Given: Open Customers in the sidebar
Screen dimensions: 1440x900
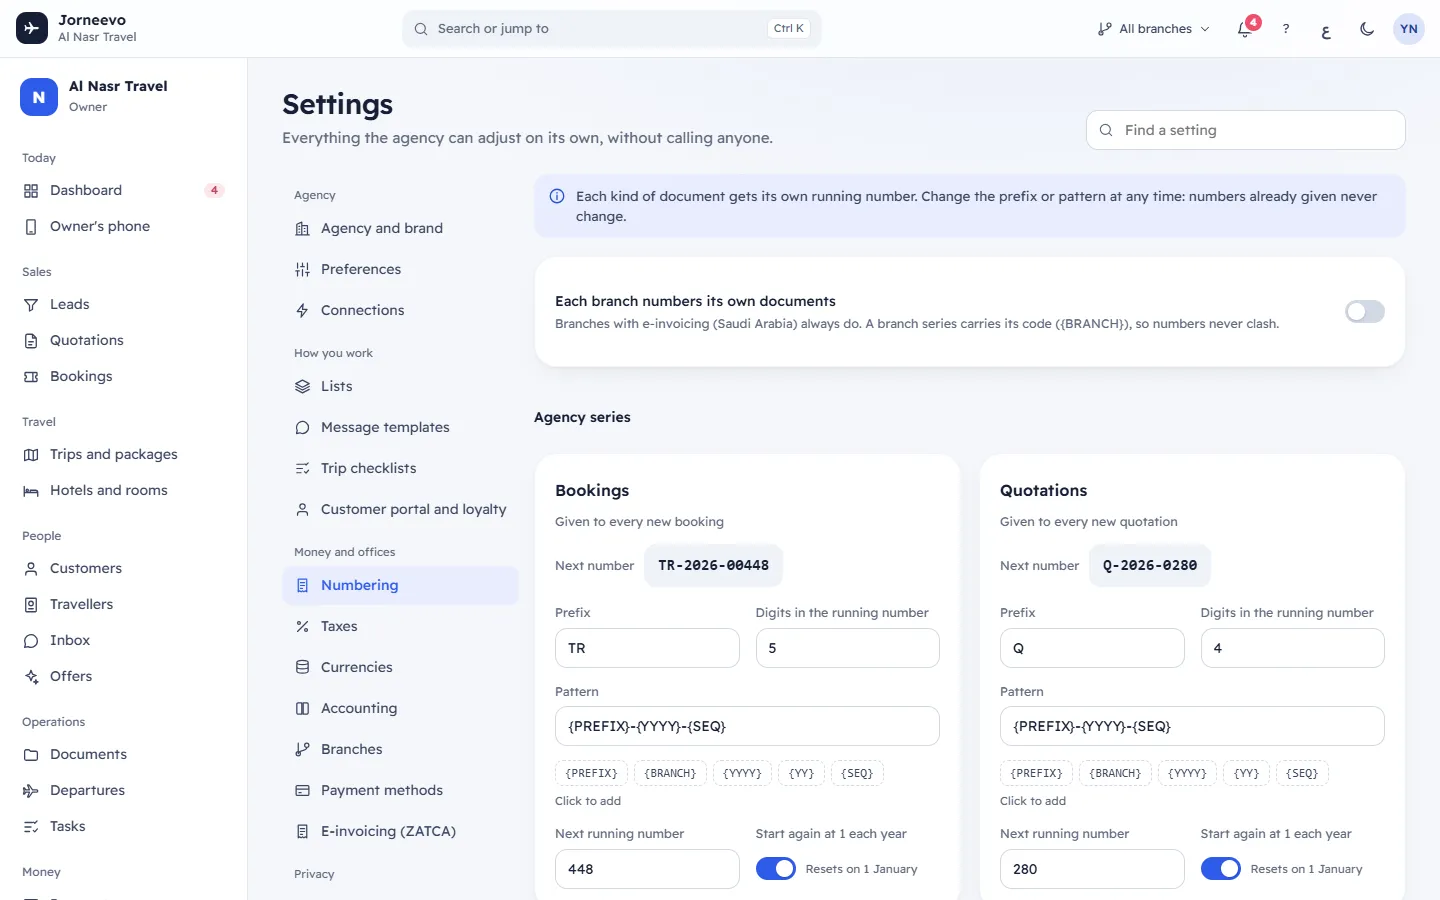Looking at the screenshot, I should [x=123, y=568].
